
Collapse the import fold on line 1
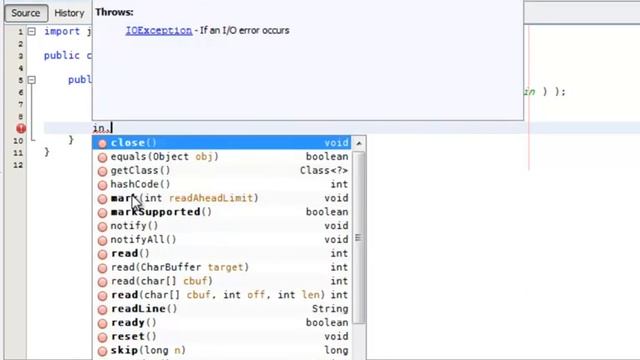pyautogui.click(x=31, y=31)
